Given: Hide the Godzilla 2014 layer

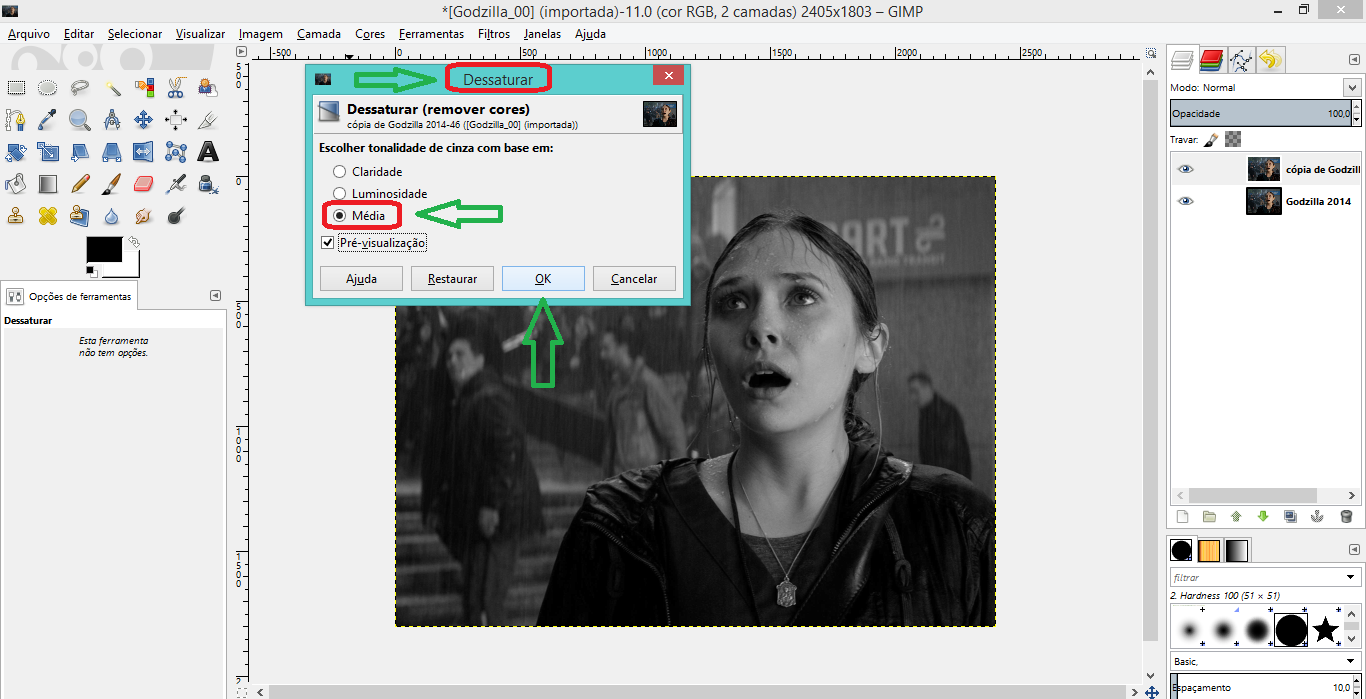Looking at the screenshot, I should (x=1186, y=201).
